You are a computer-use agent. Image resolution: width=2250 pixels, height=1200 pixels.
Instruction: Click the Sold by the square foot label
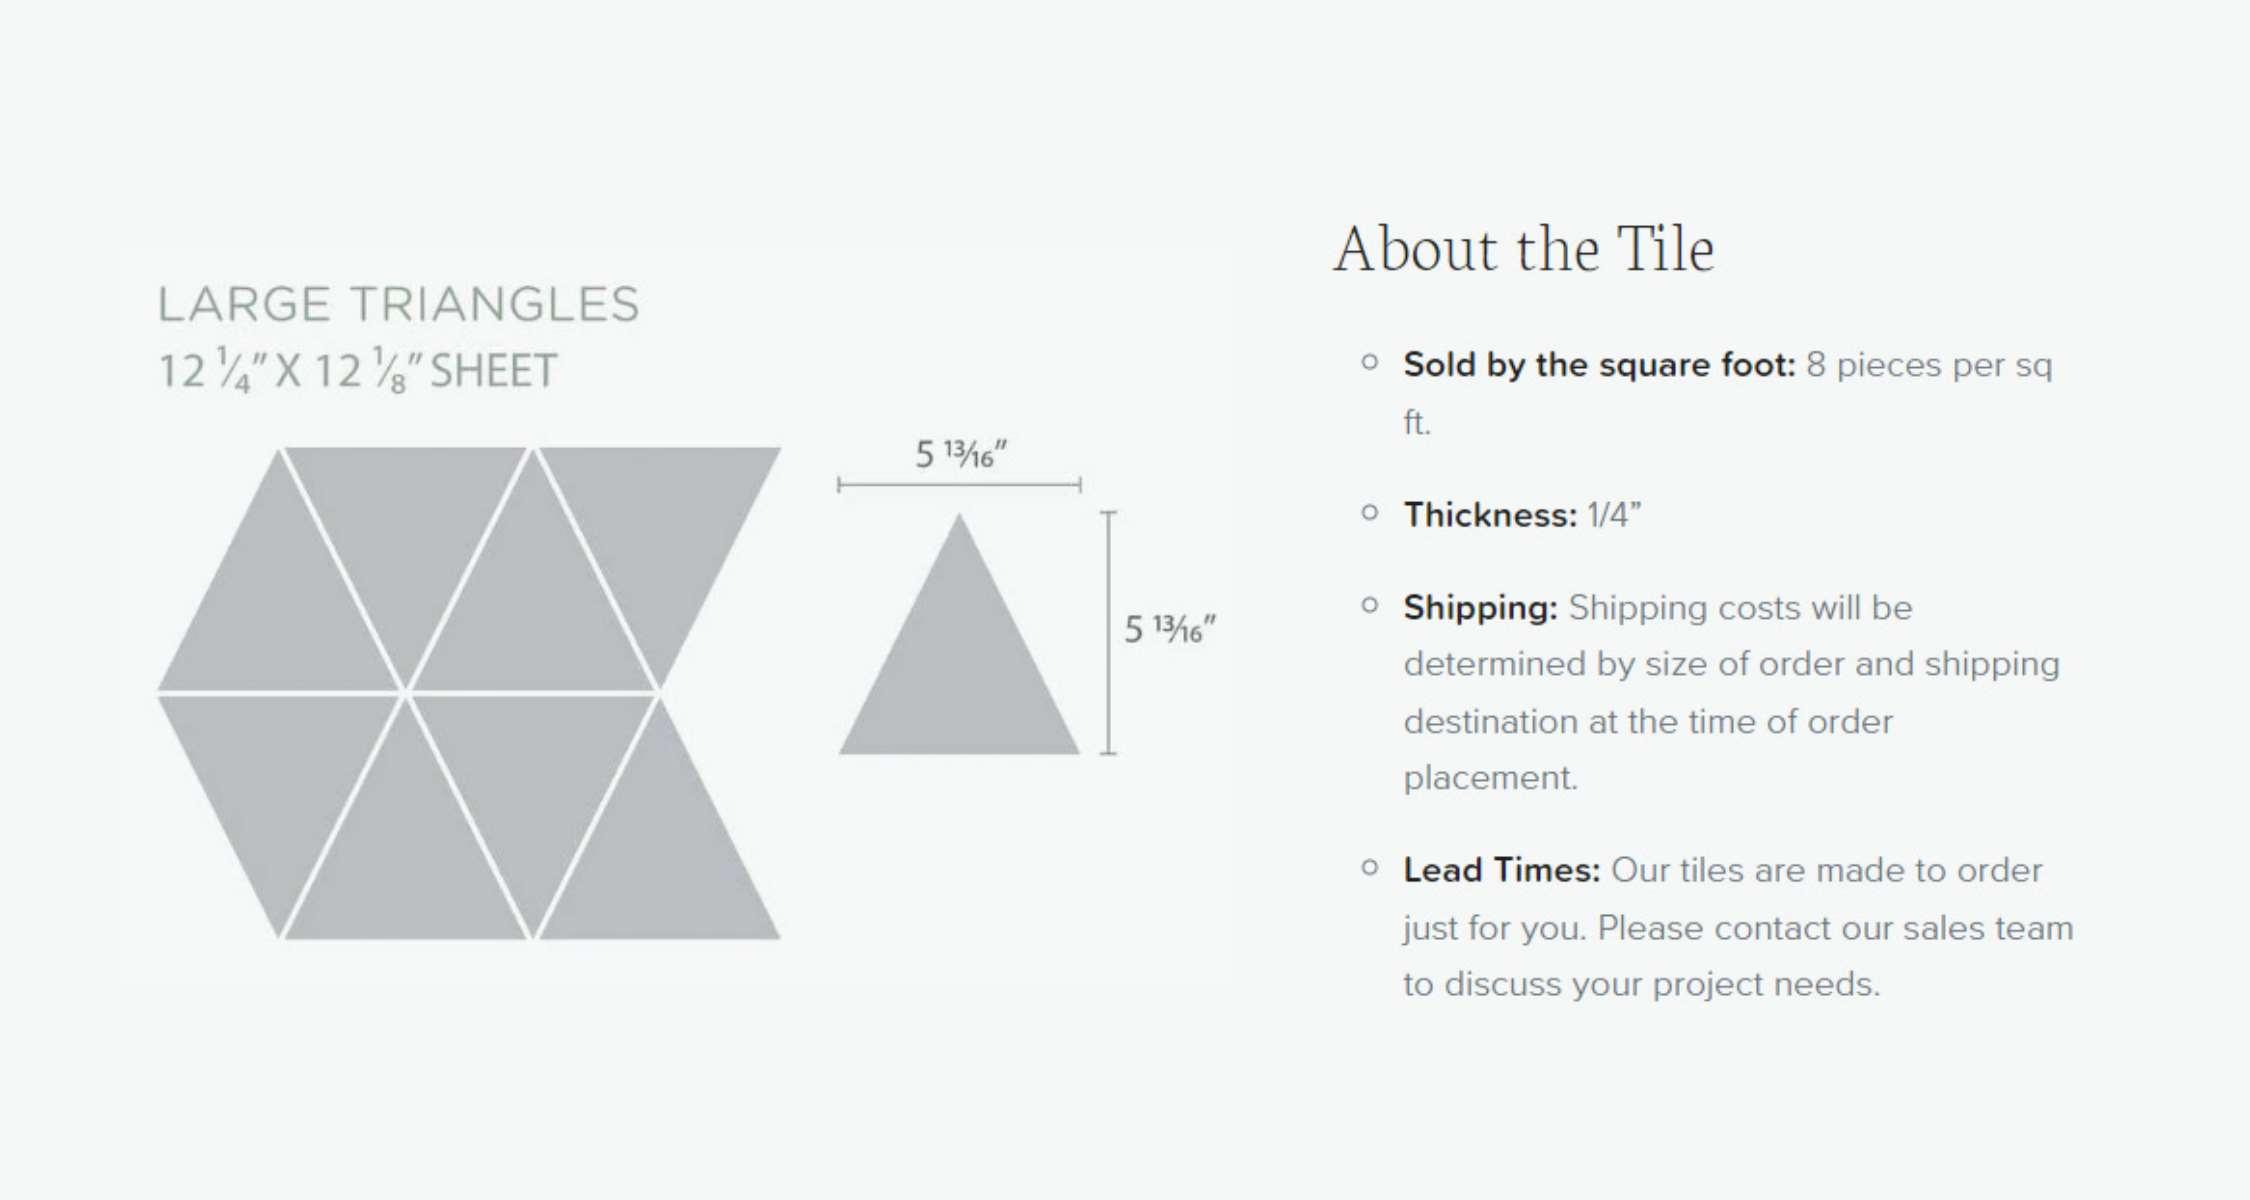point(1599,365)
